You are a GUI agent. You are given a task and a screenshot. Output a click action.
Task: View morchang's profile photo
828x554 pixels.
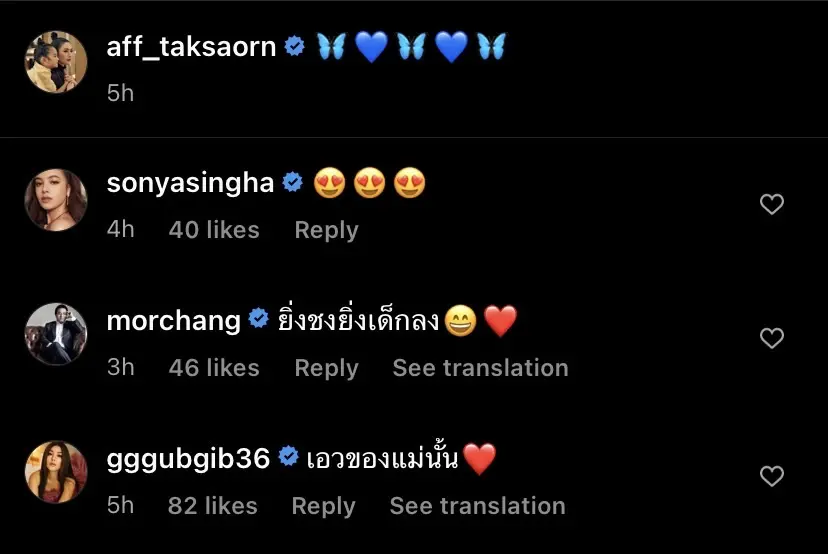tap(56, 334)
